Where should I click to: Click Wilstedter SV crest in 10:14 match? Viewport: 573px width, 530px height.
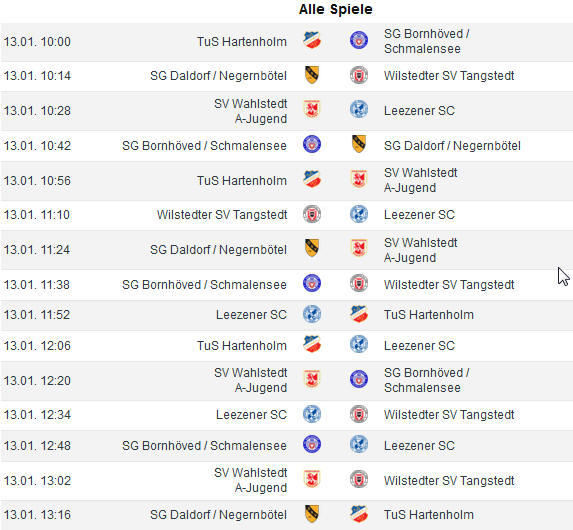click(359, 75)
